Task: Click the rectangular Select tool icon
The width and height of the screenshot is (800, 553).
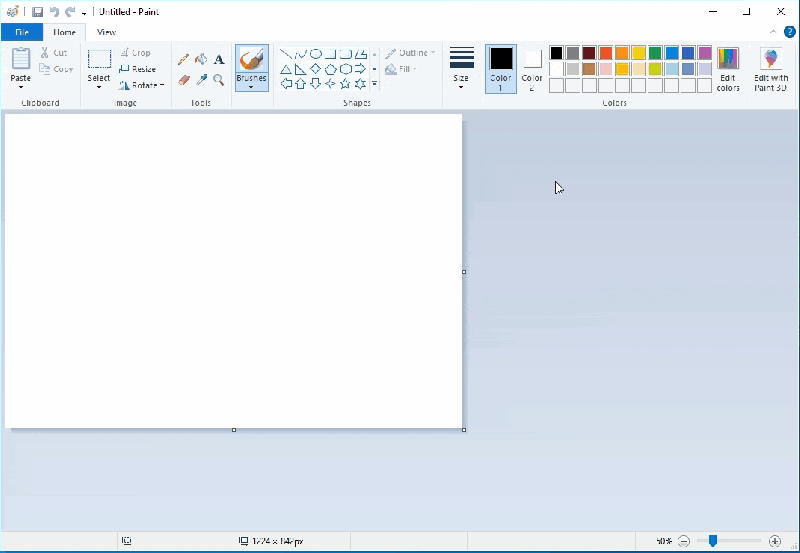Action: click(x=99, y=59)
